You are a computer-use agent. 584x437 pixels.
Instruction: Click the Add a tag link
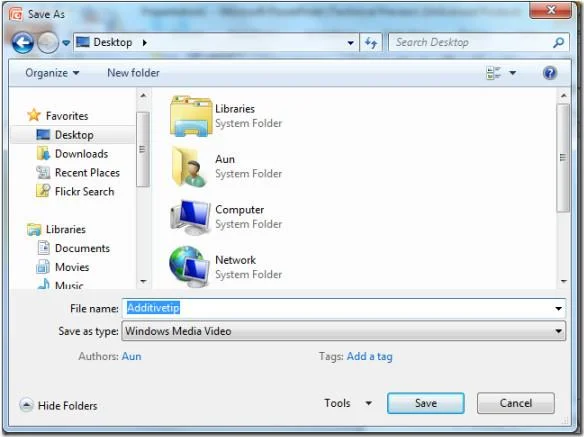[x=369, y=357]
